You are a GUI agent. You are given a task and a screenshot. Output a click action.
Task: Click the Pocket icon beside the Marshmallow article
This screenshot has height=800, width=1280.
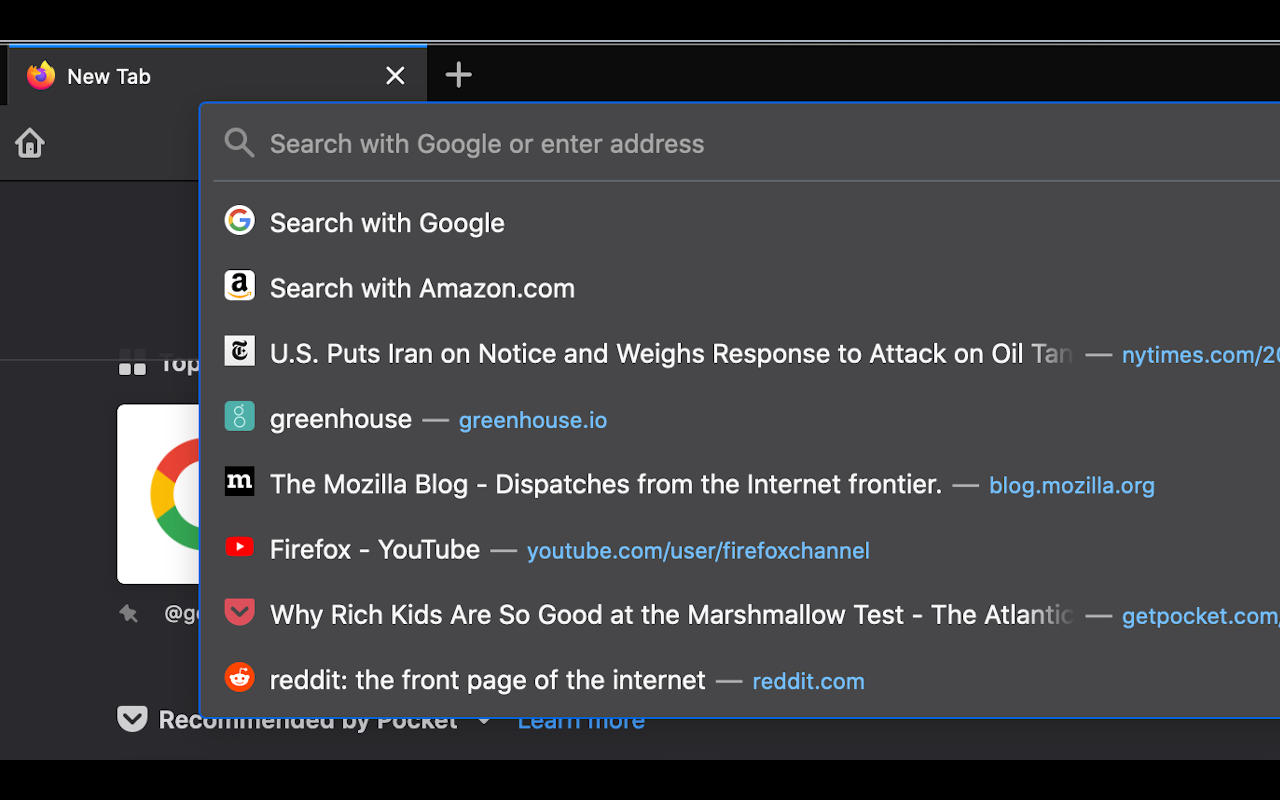pyautogui.click(x=240, y=613)
